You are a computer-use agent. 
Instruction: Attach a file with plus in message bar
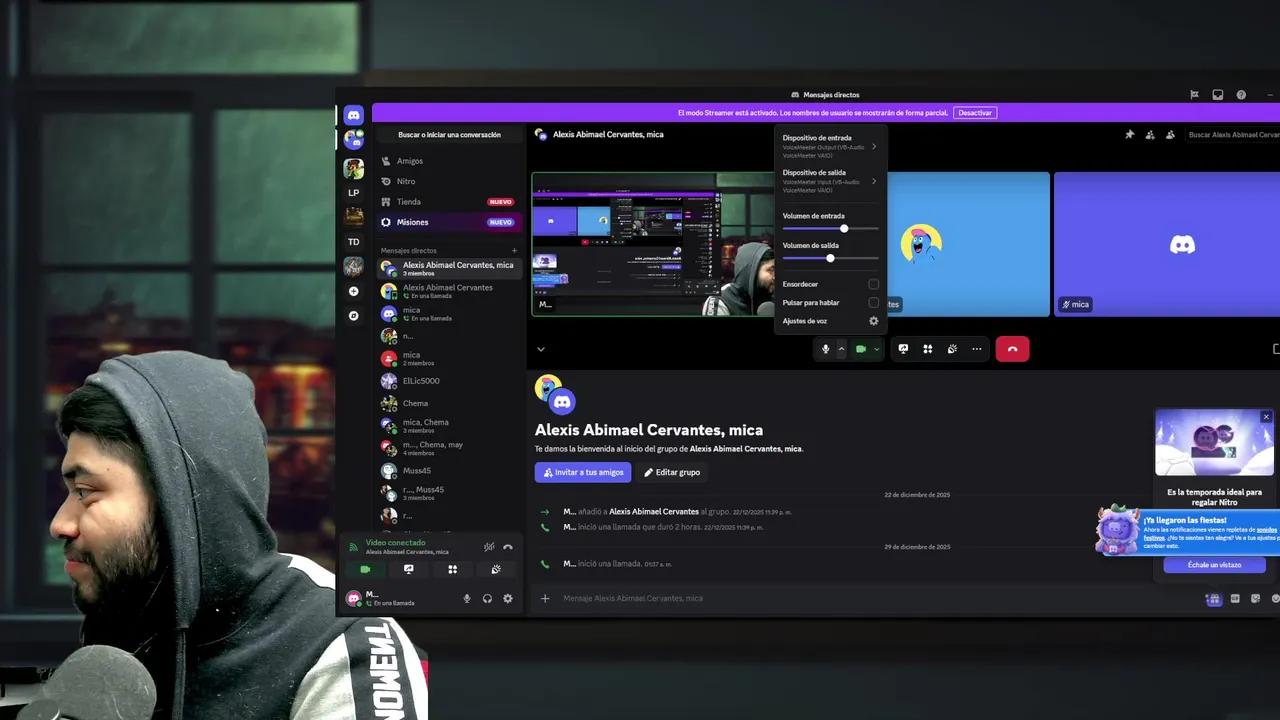coord(545,598)
